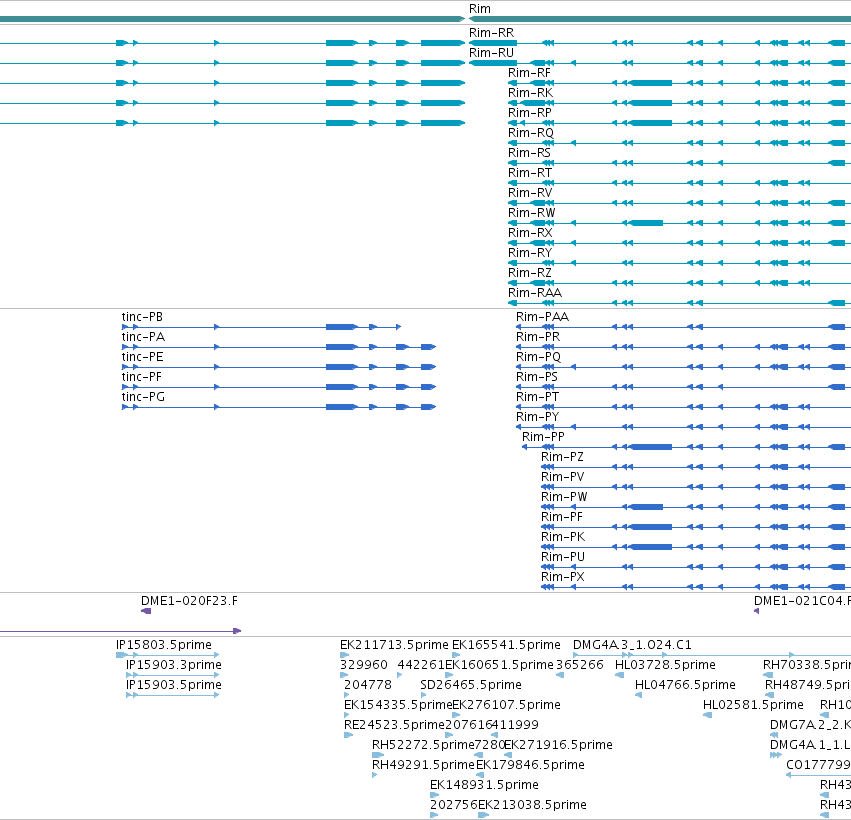The height and width of the screenshot is (820, 851).
Task: Click the Rim-PK protein label
Action: tap(563, 538)
